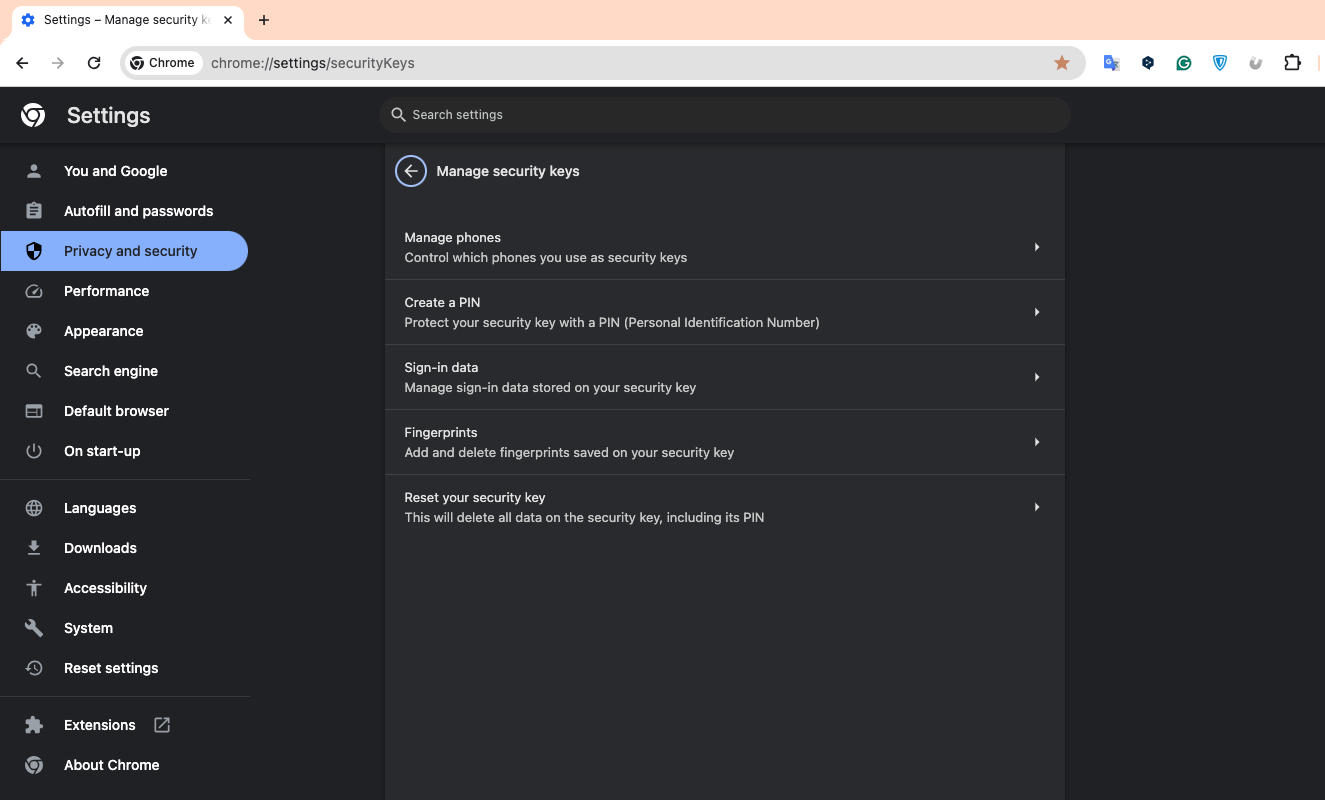Expand the Create a PIN row arrow
The height and width of the screenshot is (800, 1325).
tap(1037, 312)
